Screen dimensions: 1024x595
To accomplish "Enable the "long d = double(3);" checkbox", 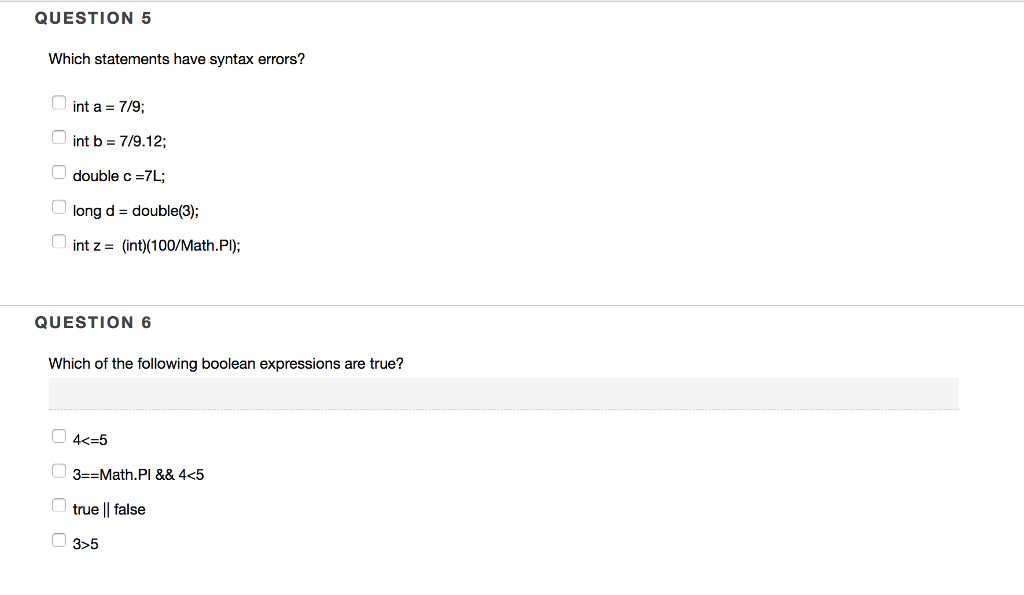I will coord(59,206).
